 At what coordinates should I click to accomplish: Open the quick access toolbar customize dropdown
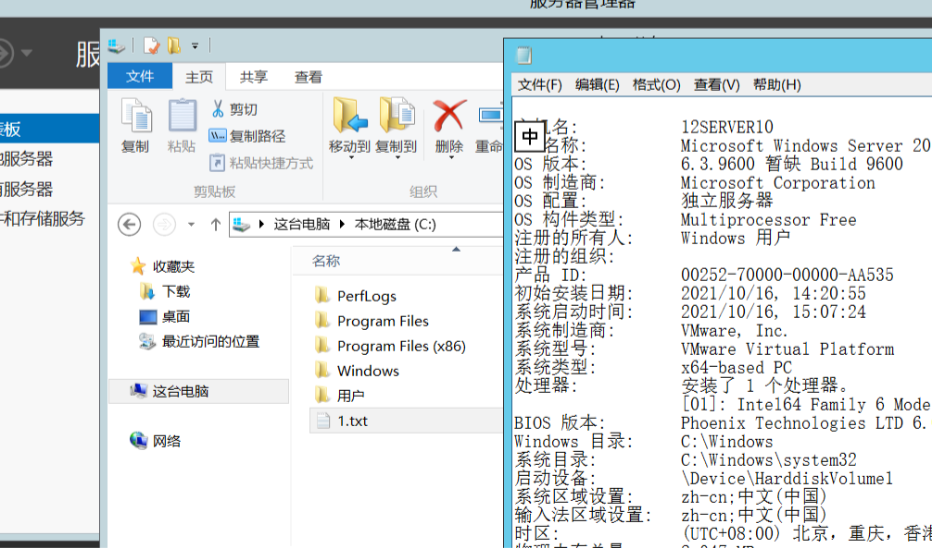click(195, 46)
